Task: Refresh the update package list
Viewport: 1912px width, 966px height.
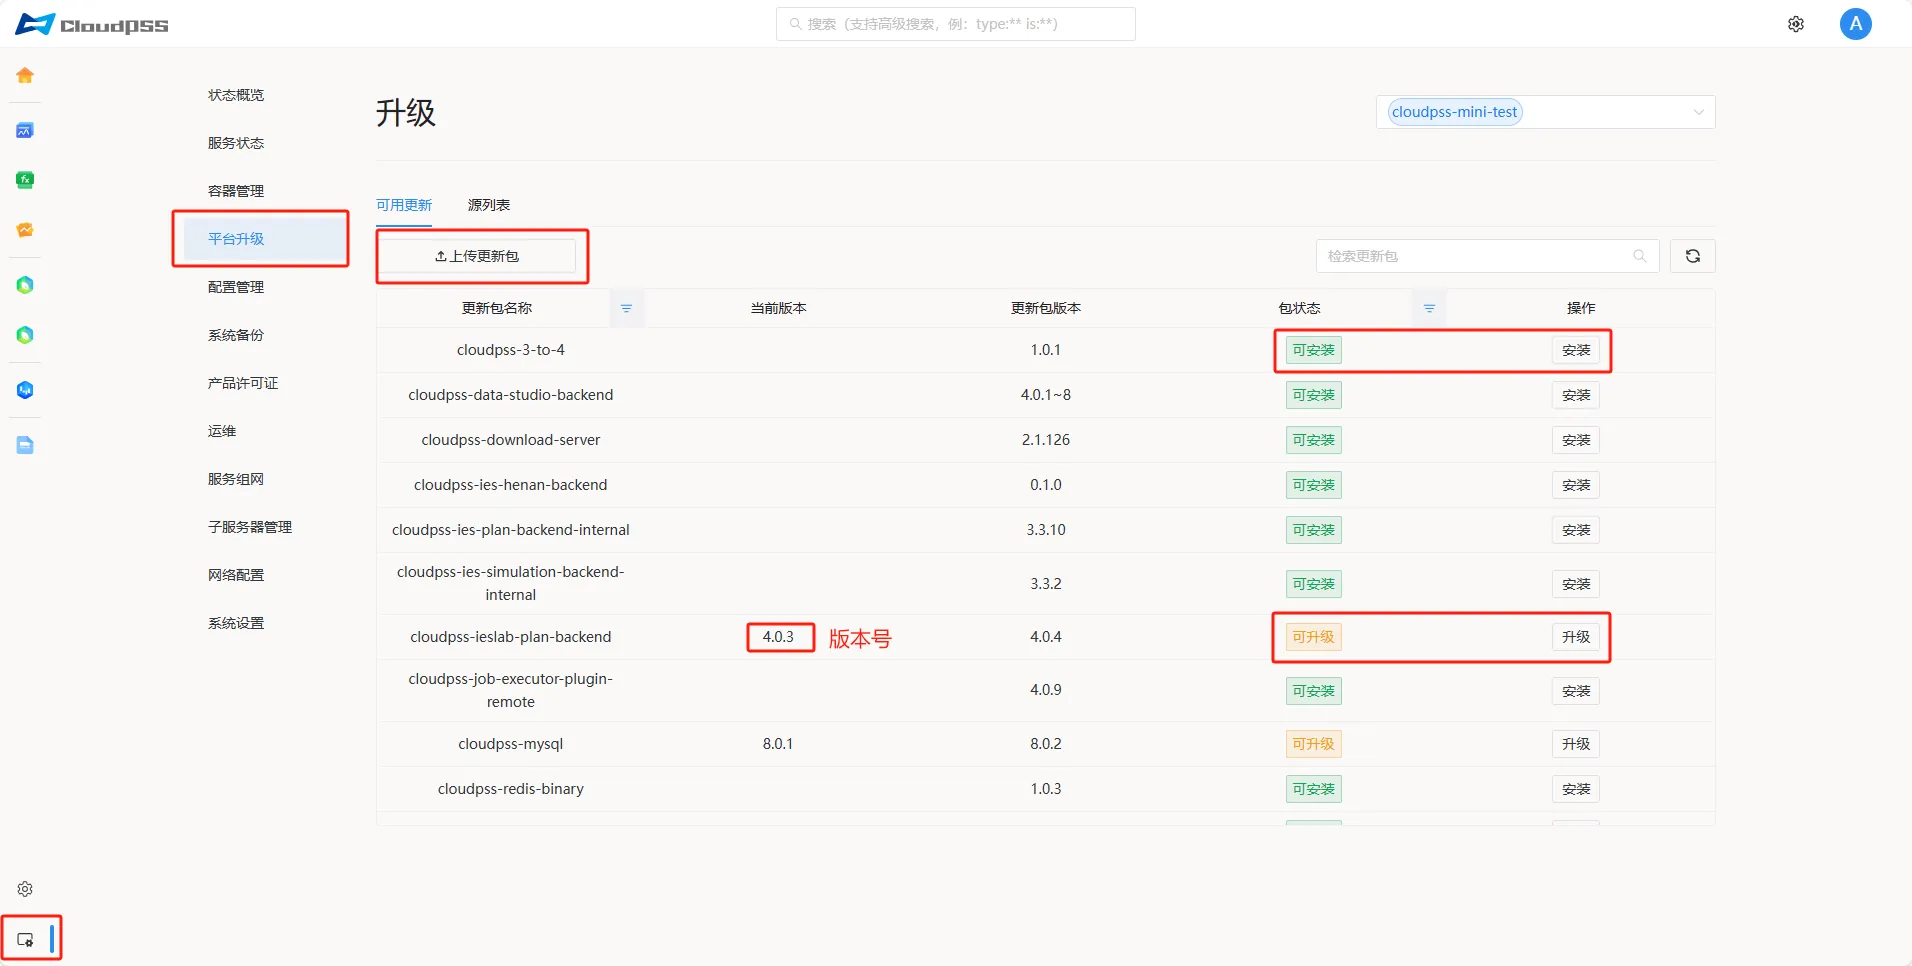Action: tap(1693, 256)
